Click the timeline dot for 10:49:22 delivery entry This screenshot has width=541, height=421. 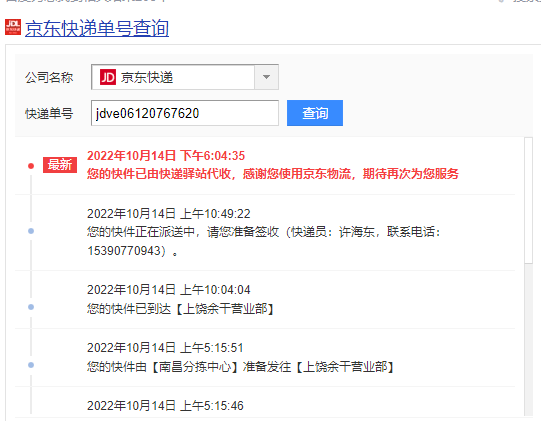click(31, 231)
